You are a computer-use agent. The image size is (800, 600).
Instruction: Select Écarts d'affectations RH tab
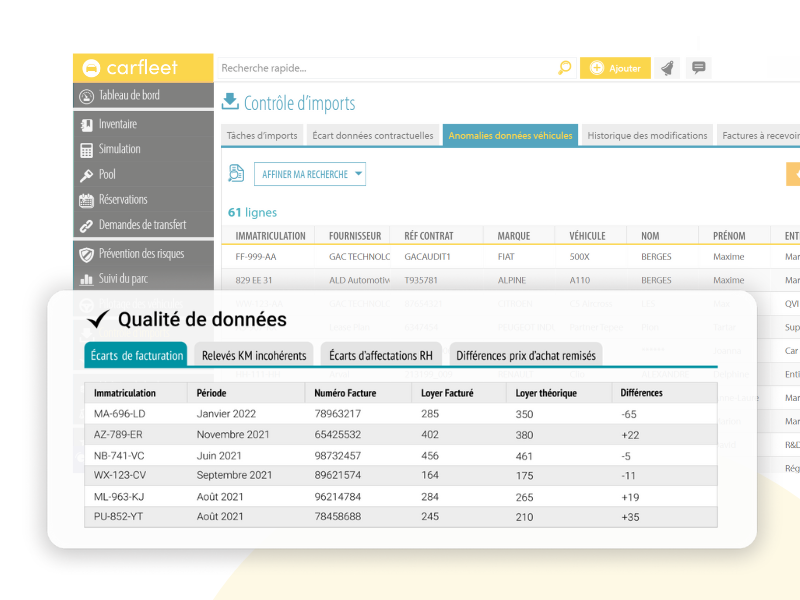pos(381,355)
